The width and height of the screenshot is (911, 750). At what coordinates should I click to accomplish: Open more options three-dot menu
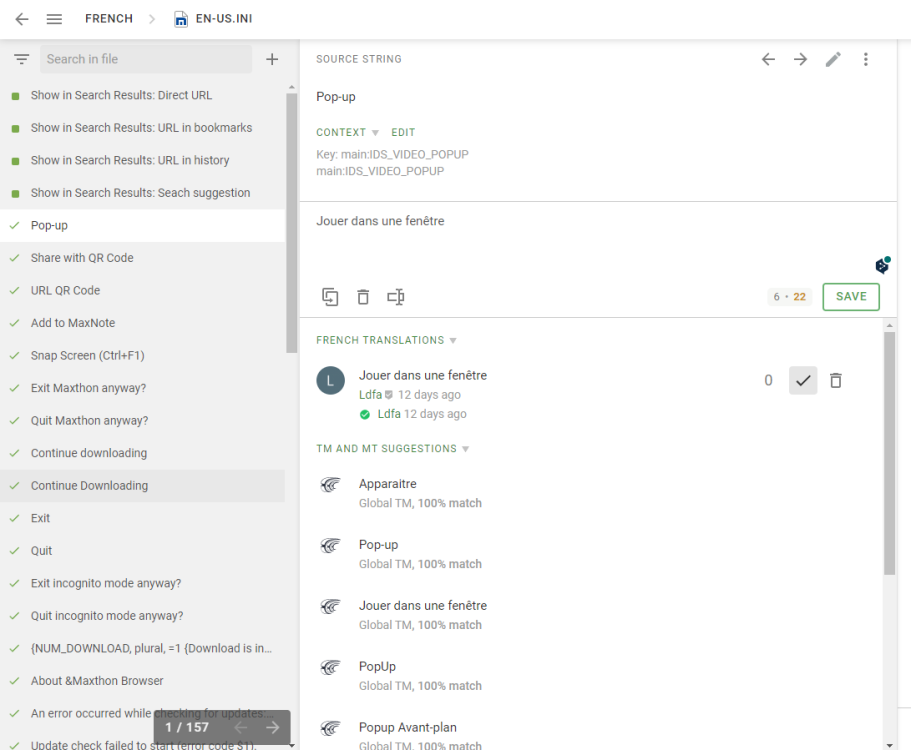(x=866, y=59)
